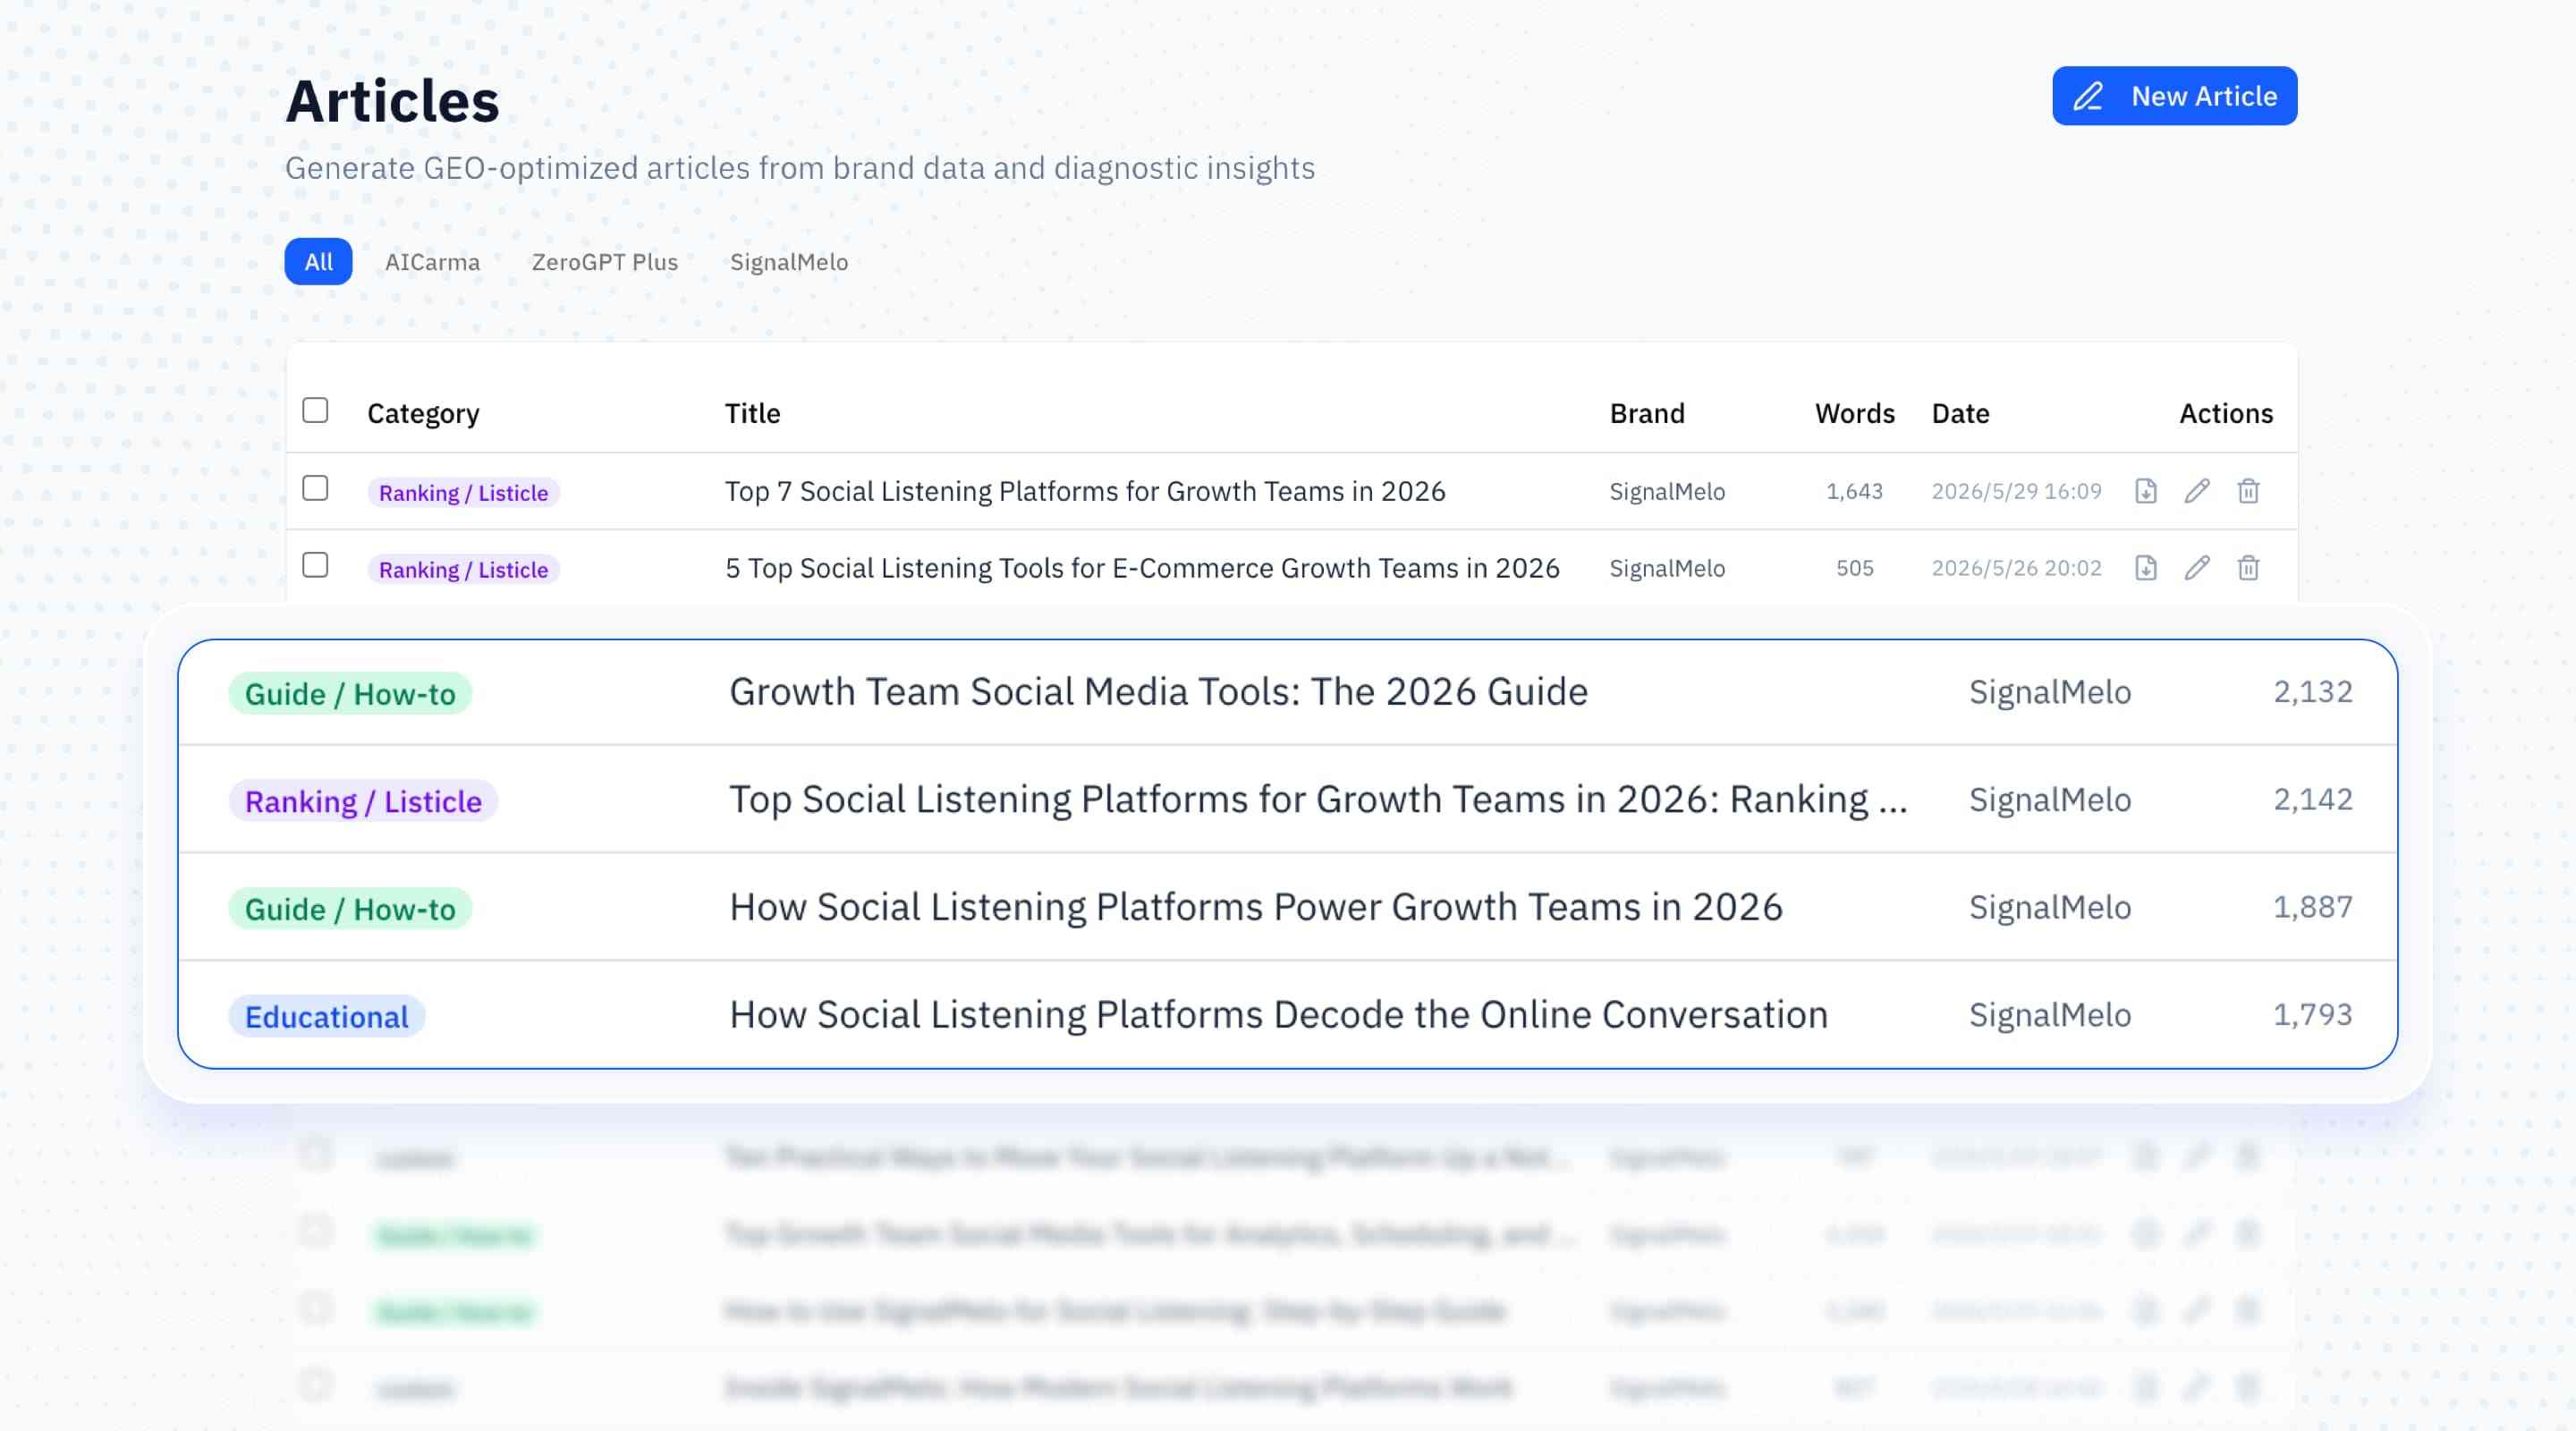The width and height of the screenshot is (2576, 1431).
Task: Click the date 2026/5/26 20:02
Action: pyautogui.click(x=2016, y=568)
